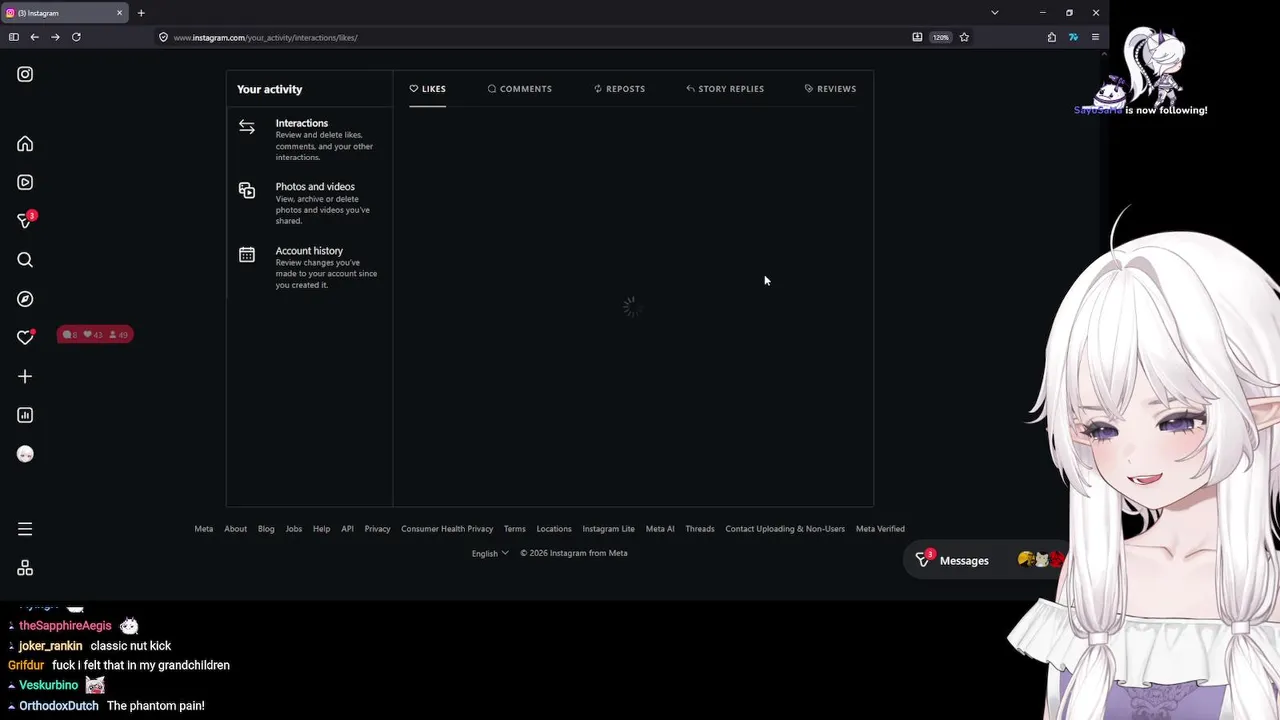Expand the English language dropdown

coord(490,553)
